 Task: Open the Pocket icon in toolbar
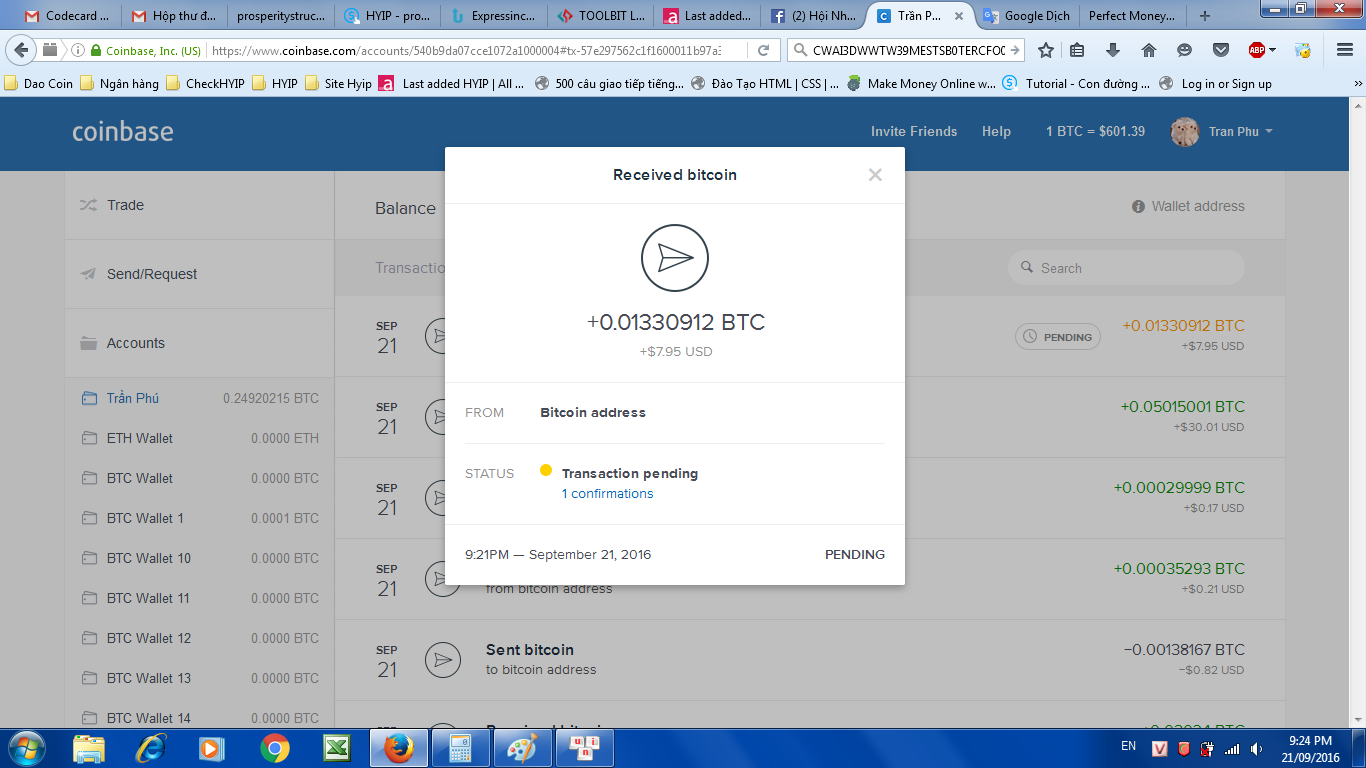click(x=1221, y=50)
